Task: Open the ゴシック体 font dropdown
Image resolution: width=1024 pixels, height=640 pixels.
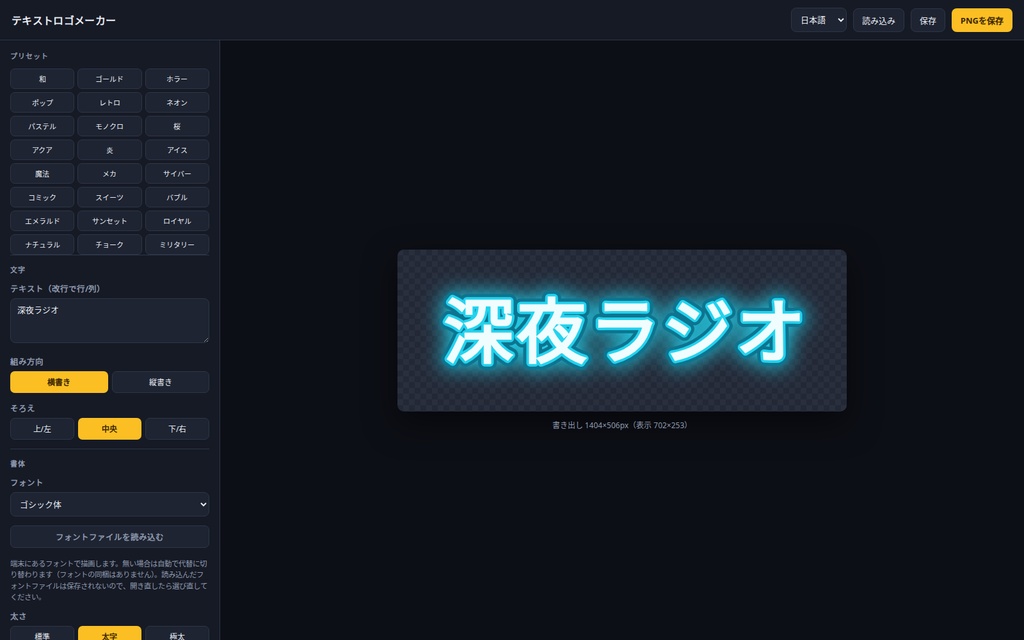Action: coord(110,504)
